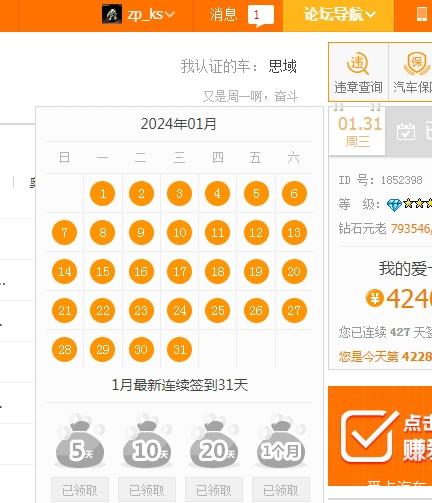Select calendar day 17 circle
Image resolution: width=432 pixels, height=503 pixels.
(179, 271)
